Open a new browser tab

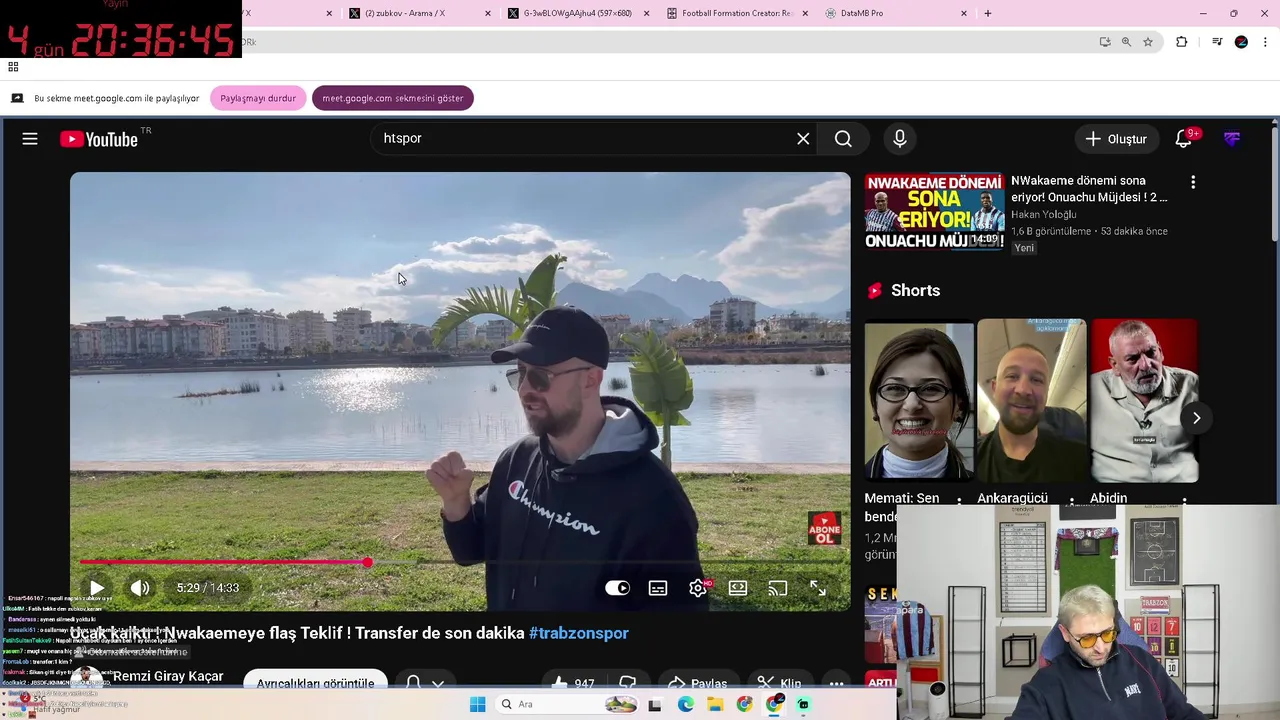[x=988, y=13]
